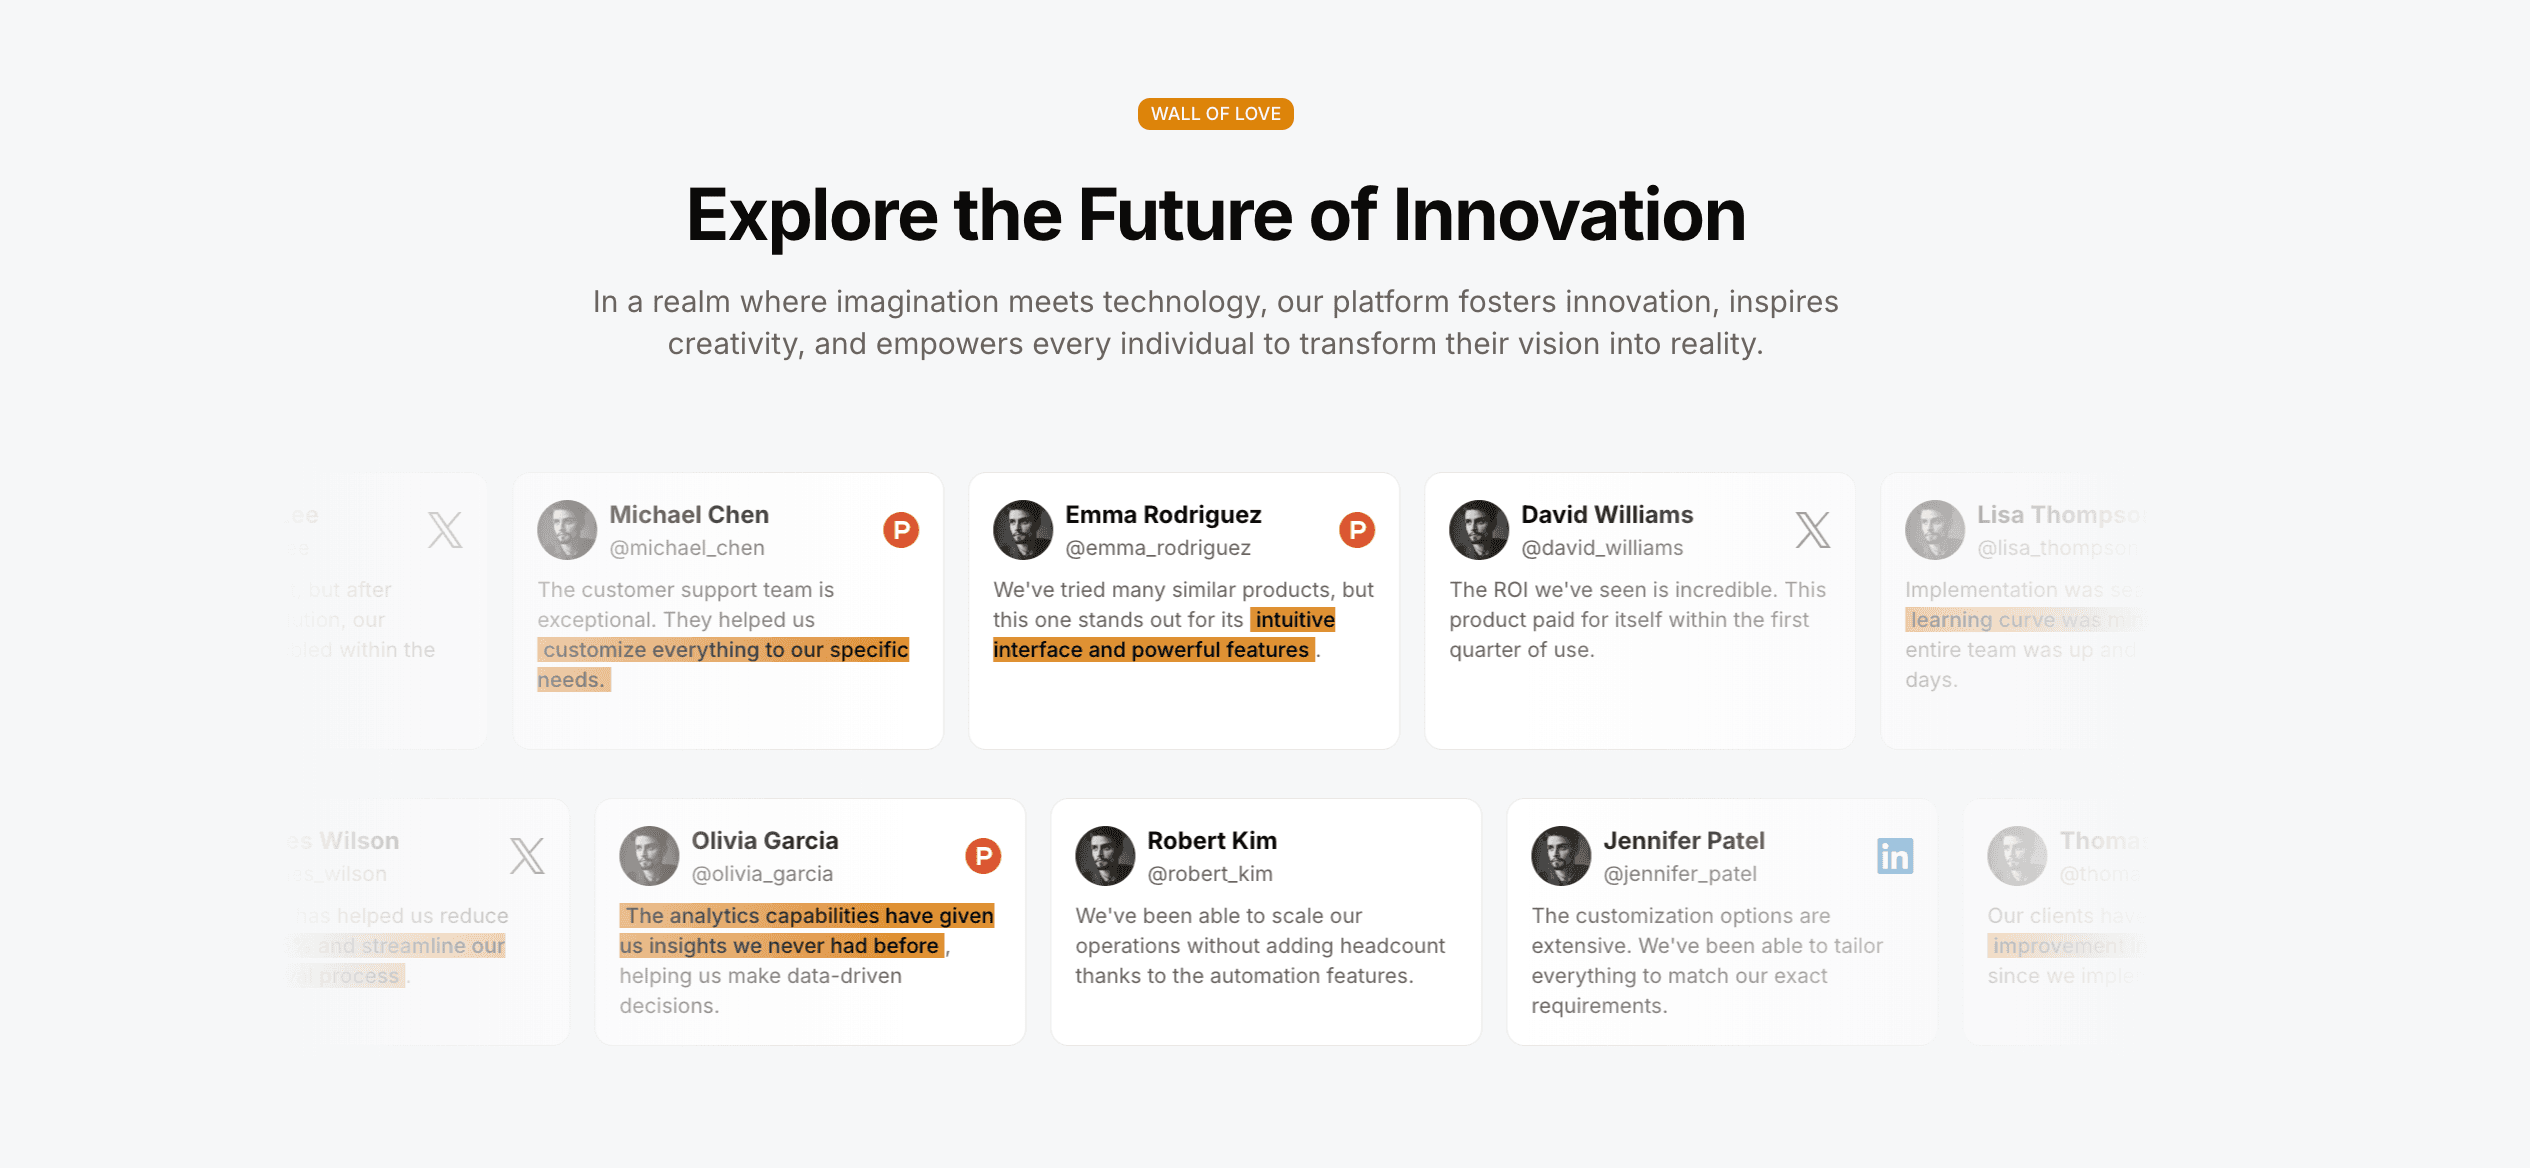This screenshot has height=1168, width=2530.
Task: Click the Robert Kim name
Action: 1212,841
